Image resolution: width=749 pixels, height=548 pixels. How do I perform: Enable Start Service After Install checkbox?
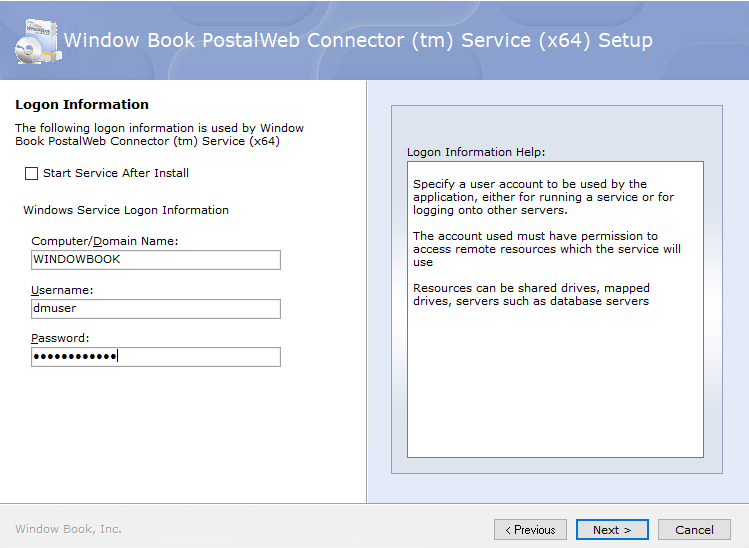tap(32, 173)
